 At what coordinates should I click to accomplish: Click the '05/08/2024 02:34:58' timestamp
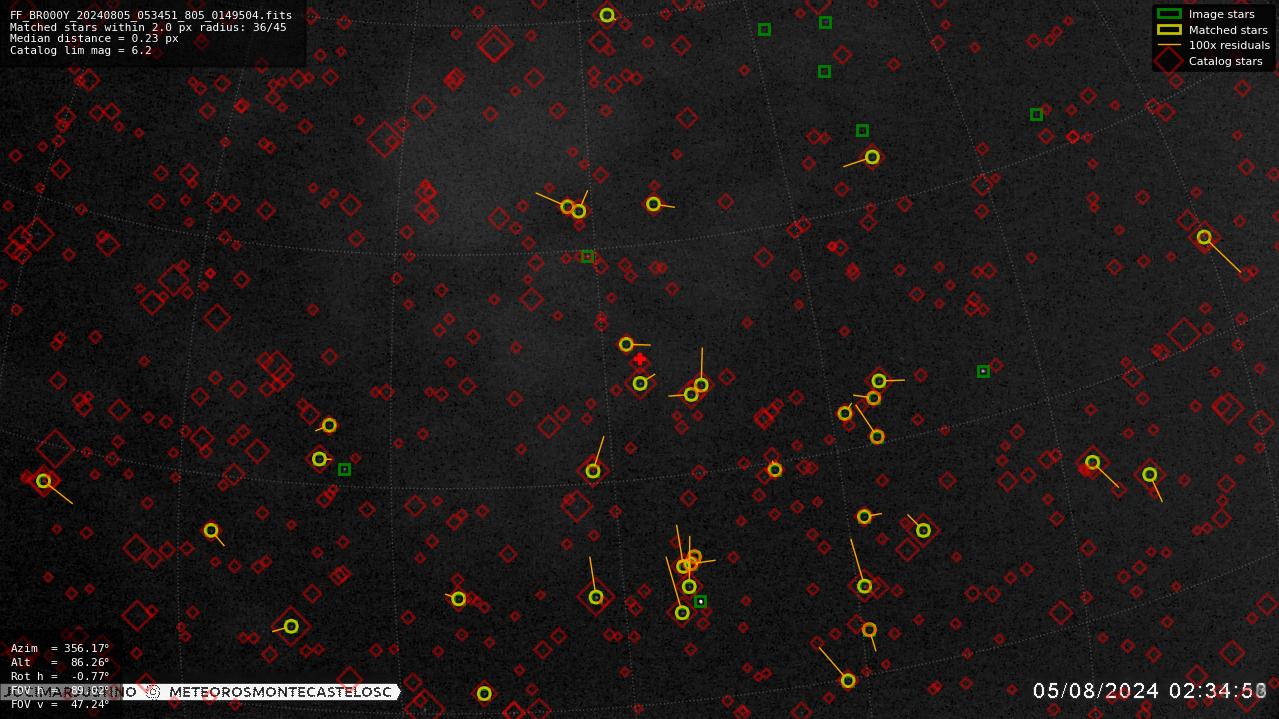[1150, 690]
